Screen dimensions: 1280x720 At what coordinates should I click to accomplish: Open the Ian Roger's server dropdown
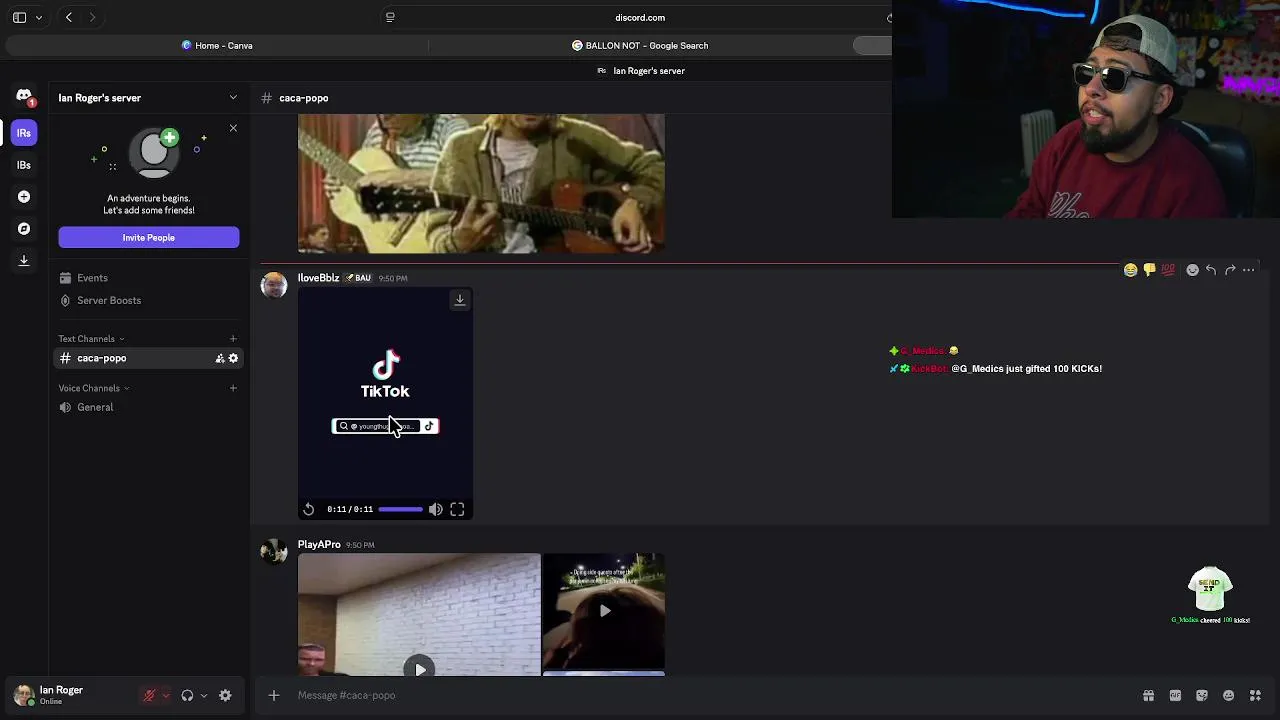(233, 98)
